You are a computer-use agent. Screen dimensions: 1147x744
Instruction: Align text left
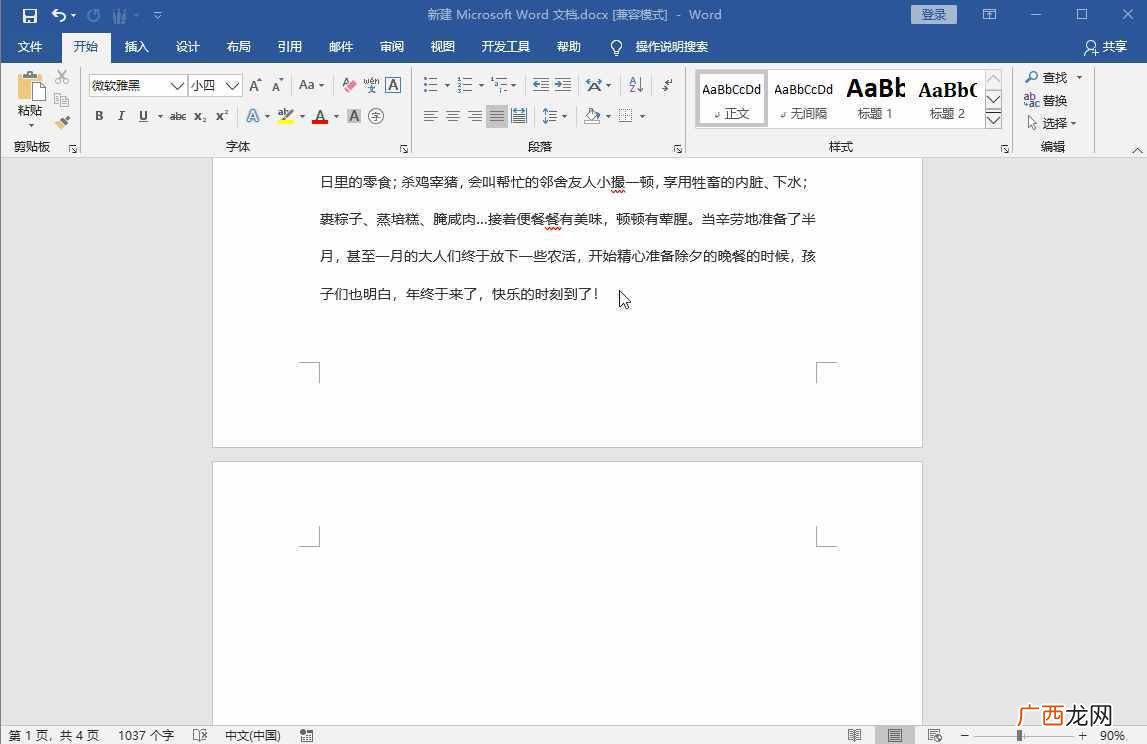(x=431, y=116)
